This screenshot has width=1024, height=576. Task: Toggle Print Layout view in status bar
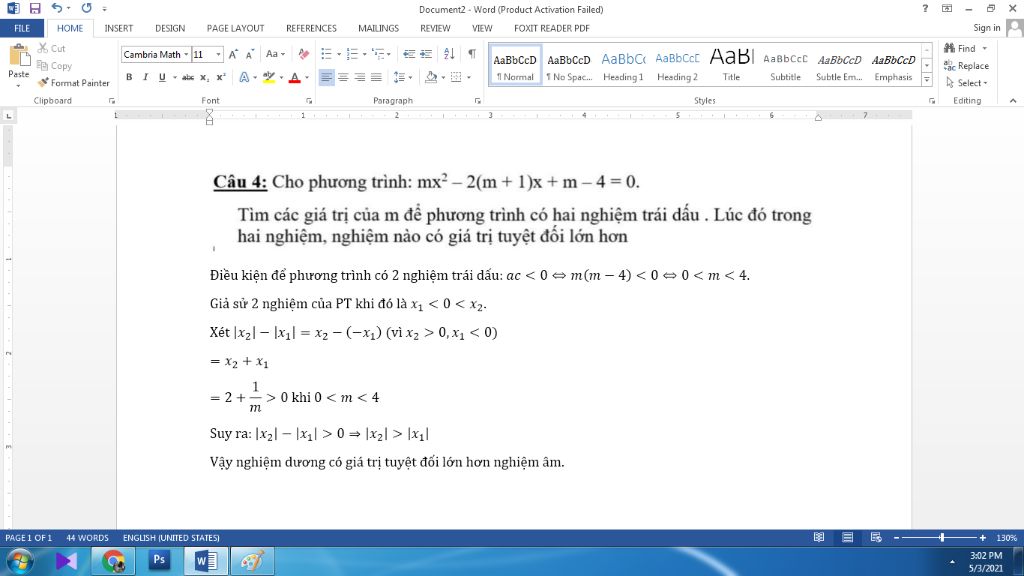coord(847,537)
